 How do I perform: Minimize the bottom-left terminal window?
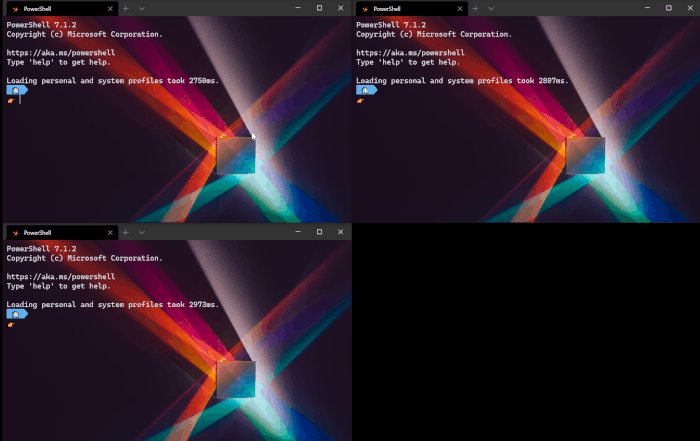(x=298, y=232)
